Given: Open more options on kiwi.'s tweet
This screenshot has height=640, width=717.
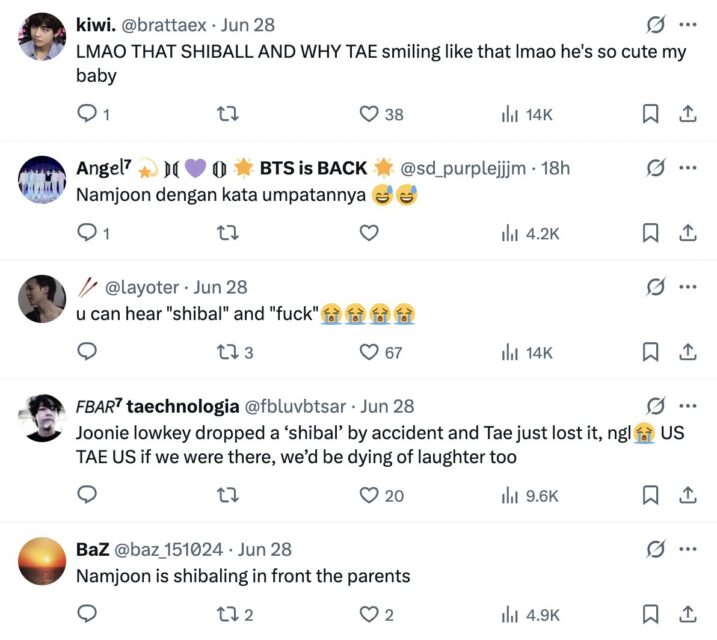Looking at the screenshot, I should click(687, 25).
